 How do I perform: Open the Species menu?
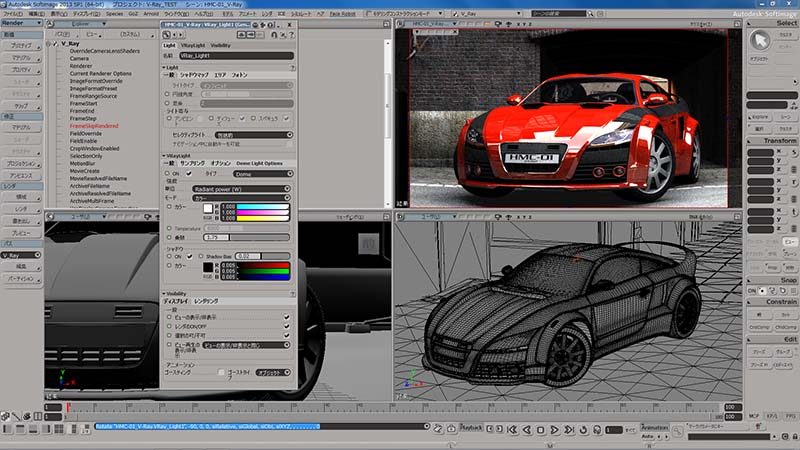coord(114,14)
